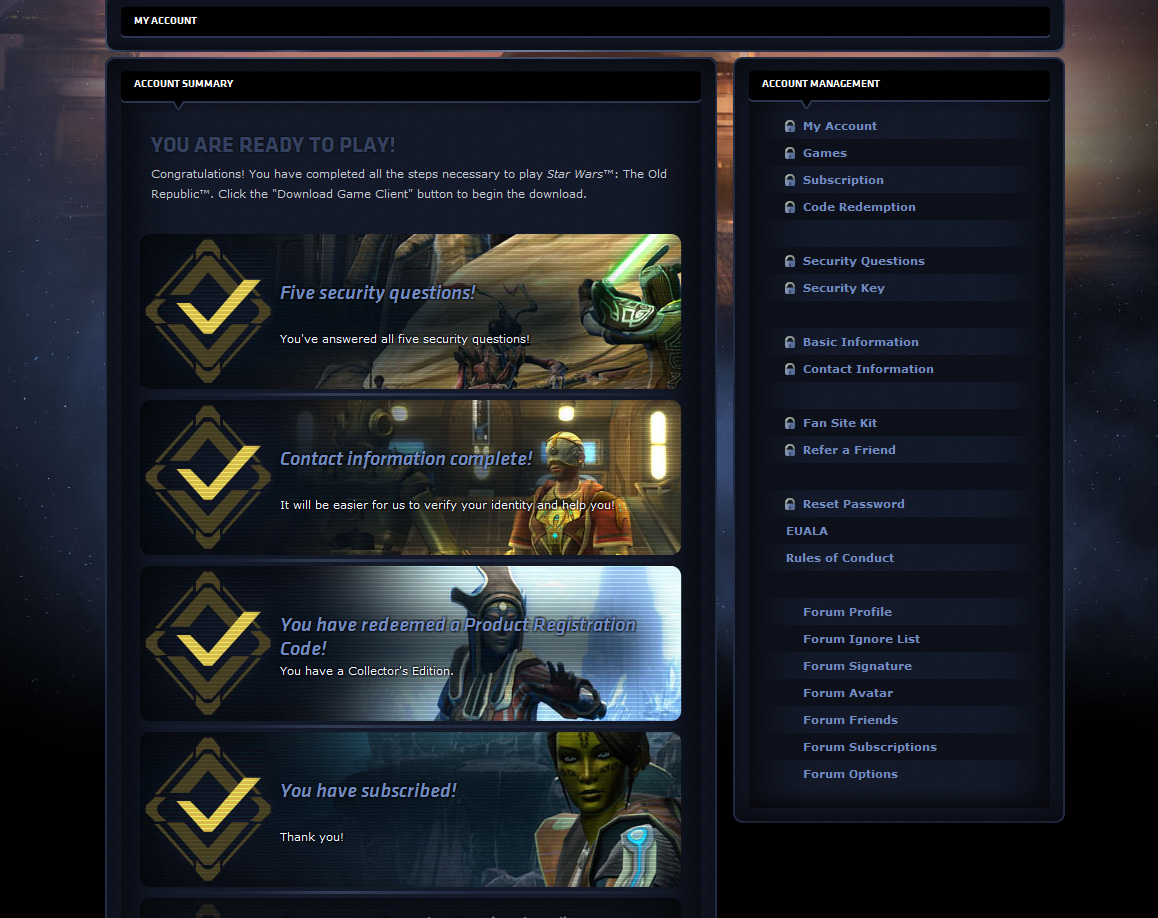Choose Refer a Friend
Viewport: 1158px width, 918px height.
[x=848, y=450]
